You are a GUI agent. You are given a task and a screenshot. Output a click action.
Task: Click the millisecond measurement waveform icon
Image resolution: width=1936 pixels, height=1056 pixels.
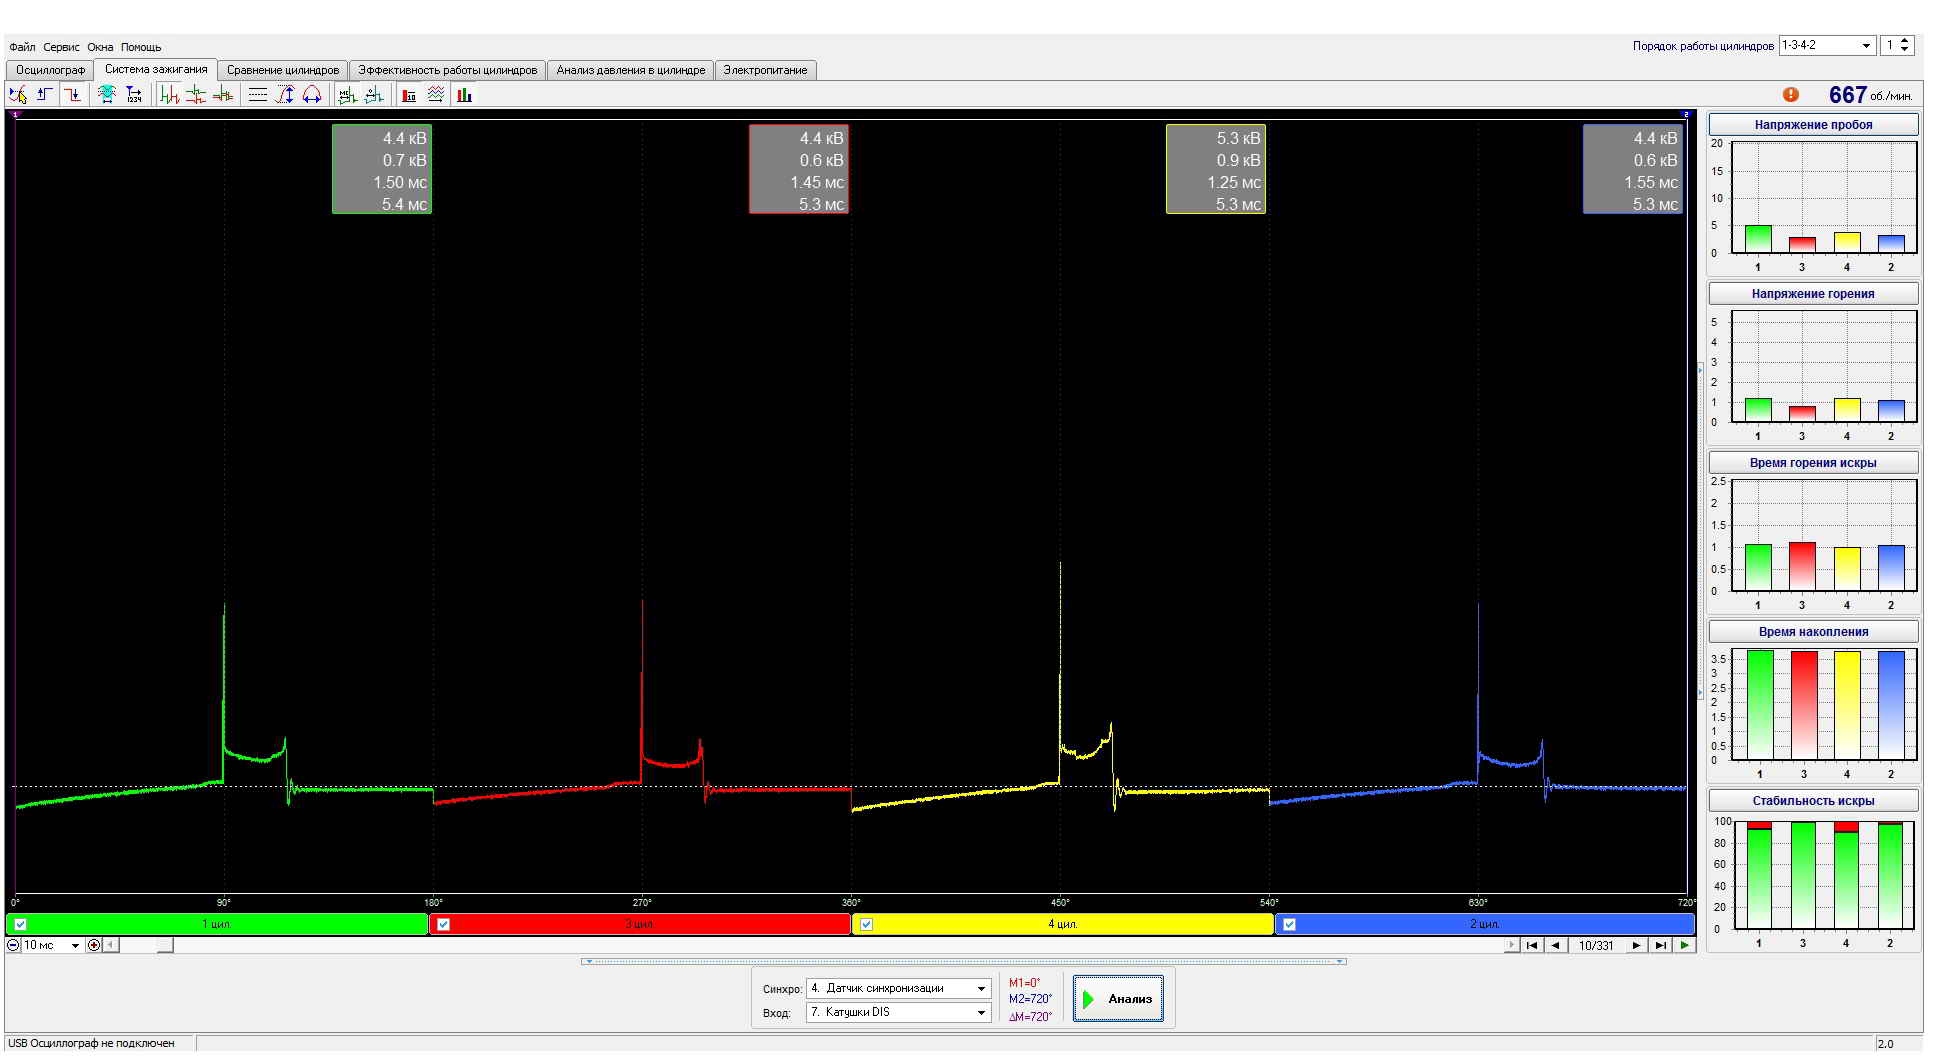point(347,95)
